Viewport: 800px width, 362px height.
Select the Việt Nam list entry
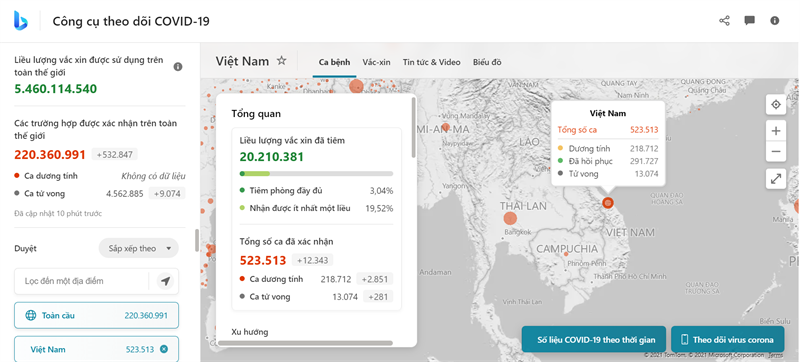96,349
